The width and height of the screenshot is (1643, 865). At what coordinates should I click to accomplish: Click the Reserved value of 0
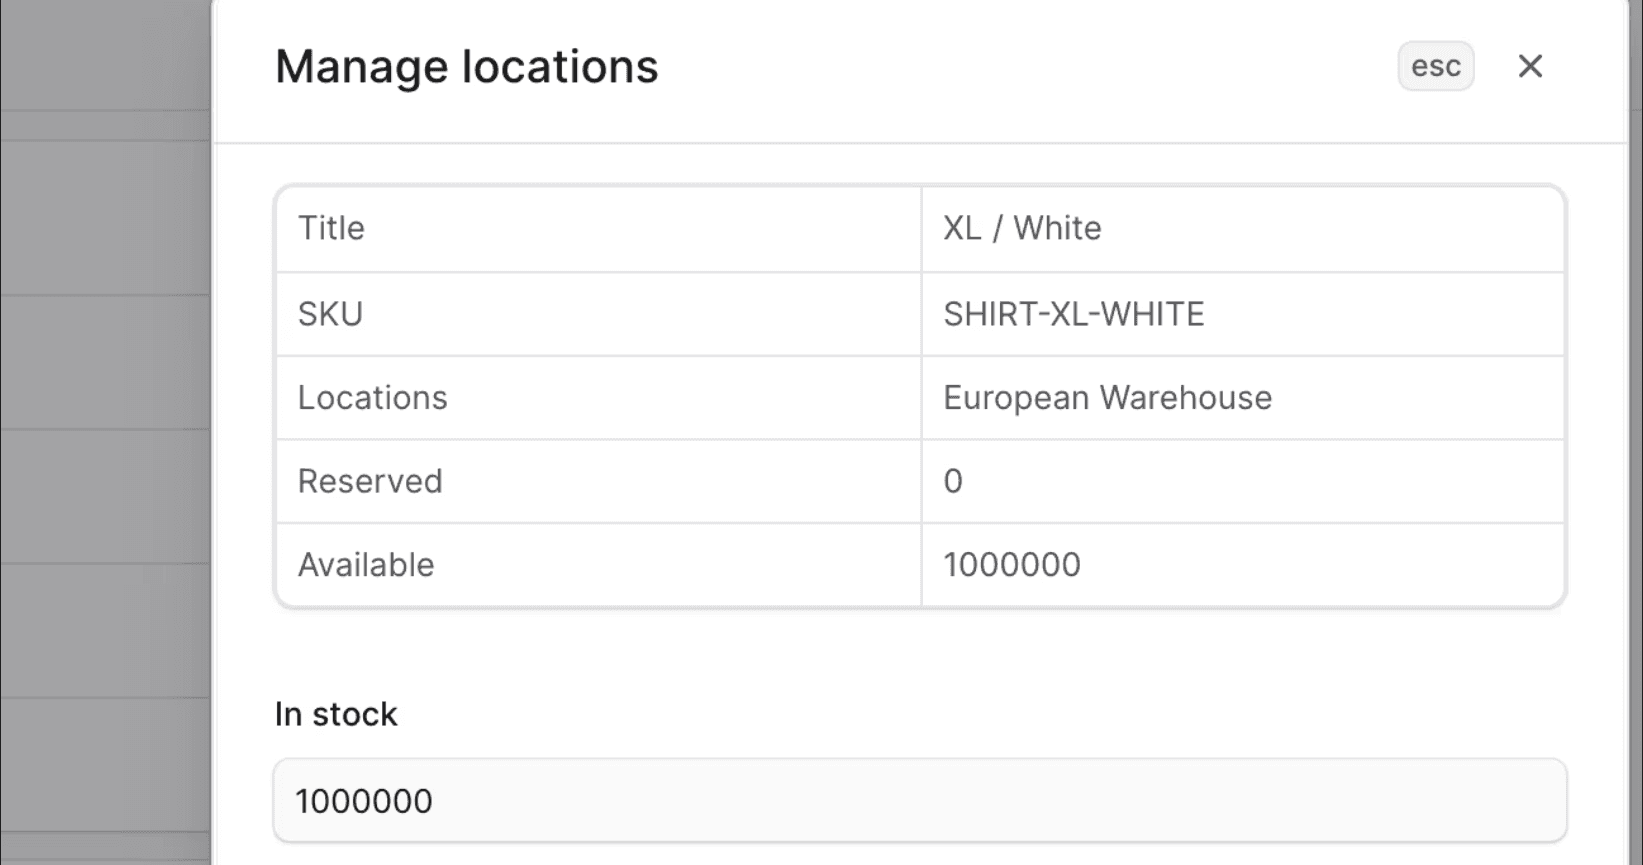pyautogui.click(x=953, y=481)
